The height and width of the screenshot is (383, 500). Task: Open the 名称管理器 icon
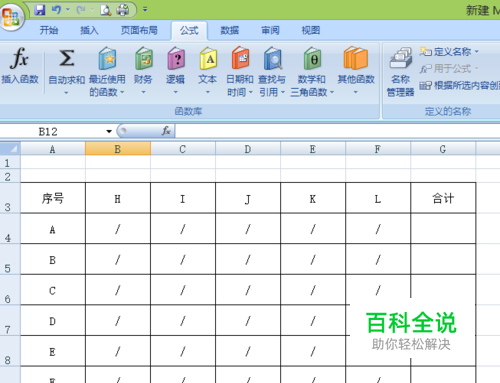(401, 59)
